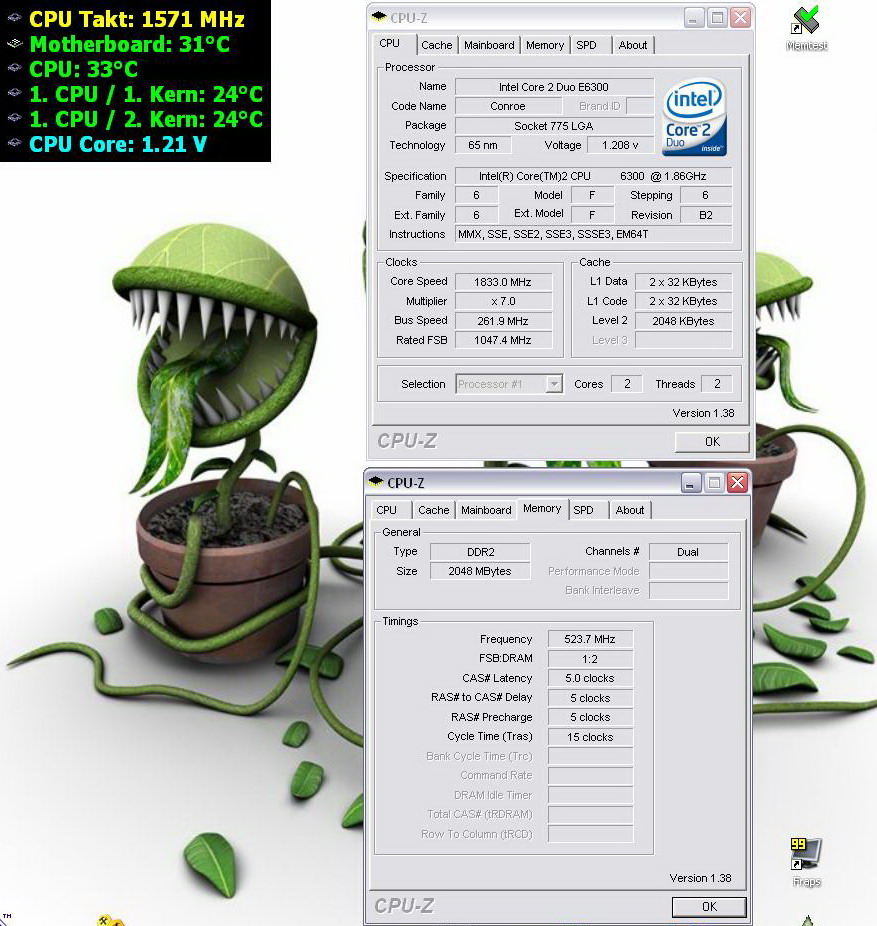Image resolution: width=877 pixels, height=926 pixels.
Task: Close the lower CPU-Z Memory window
Action: 738,482
